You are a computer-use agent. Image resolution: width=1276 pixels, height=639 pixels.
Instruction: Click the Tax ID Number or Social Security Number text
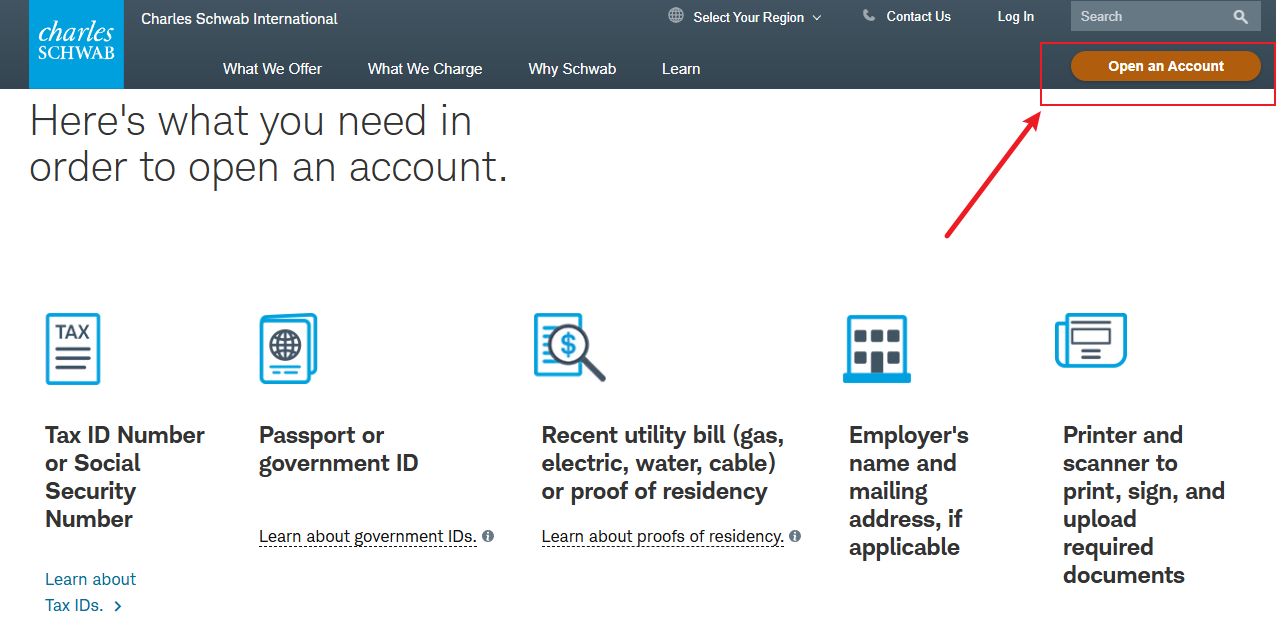125,477
